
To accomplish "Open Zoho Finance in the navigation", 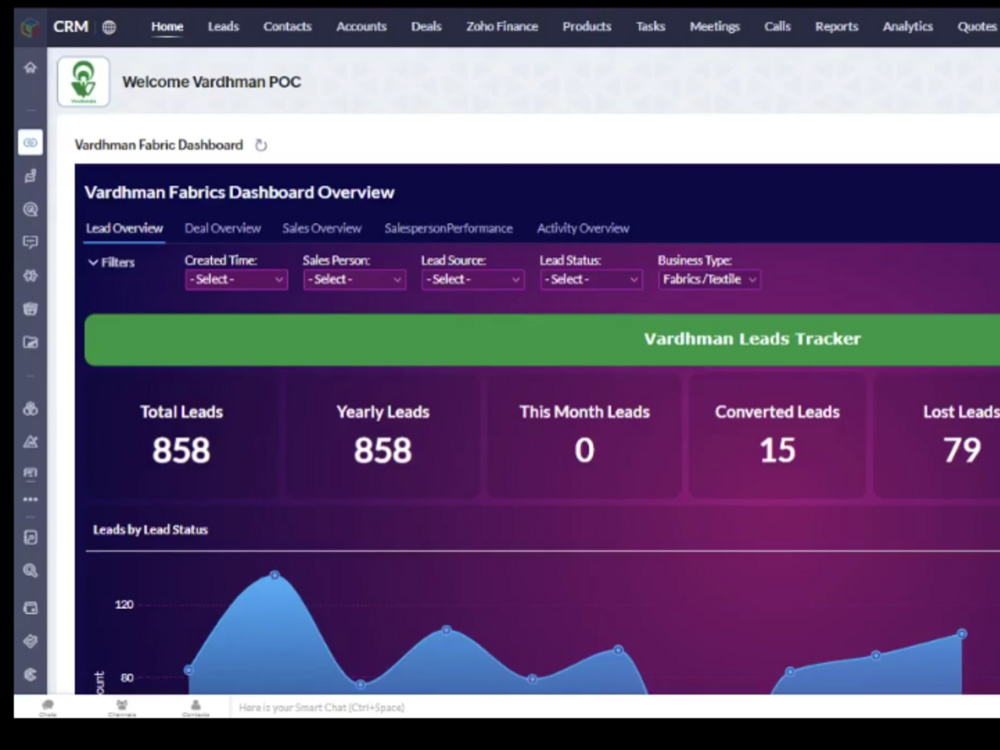I will point(502,27).
